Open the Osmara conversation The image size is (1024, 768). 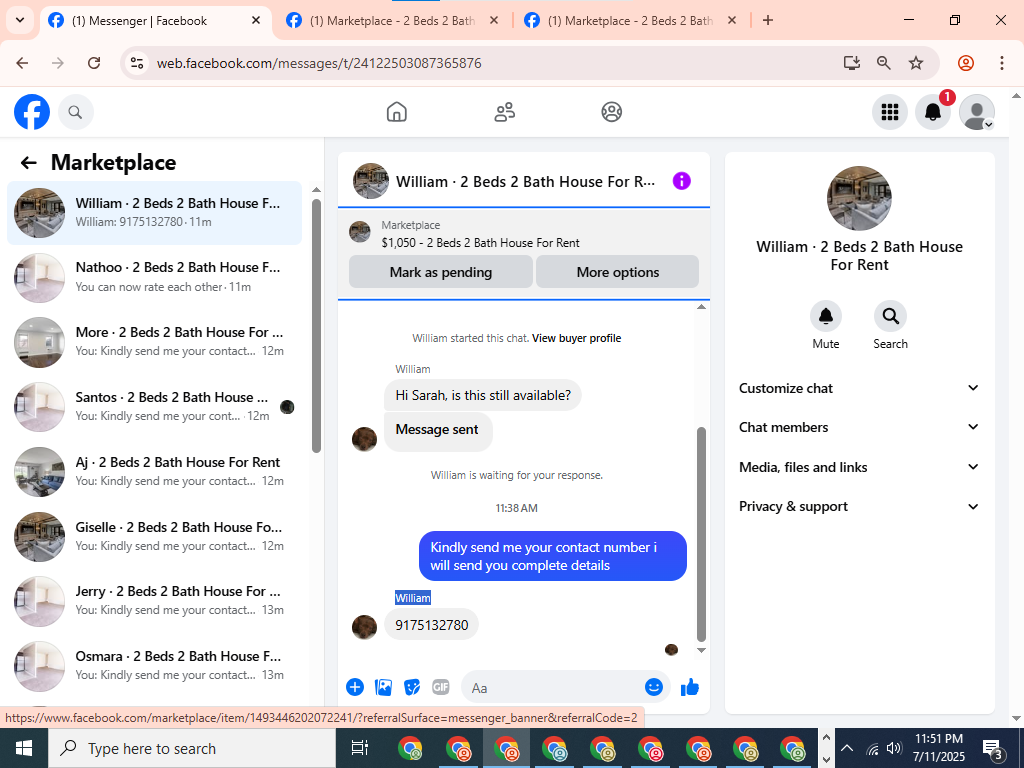coord(155,665)
